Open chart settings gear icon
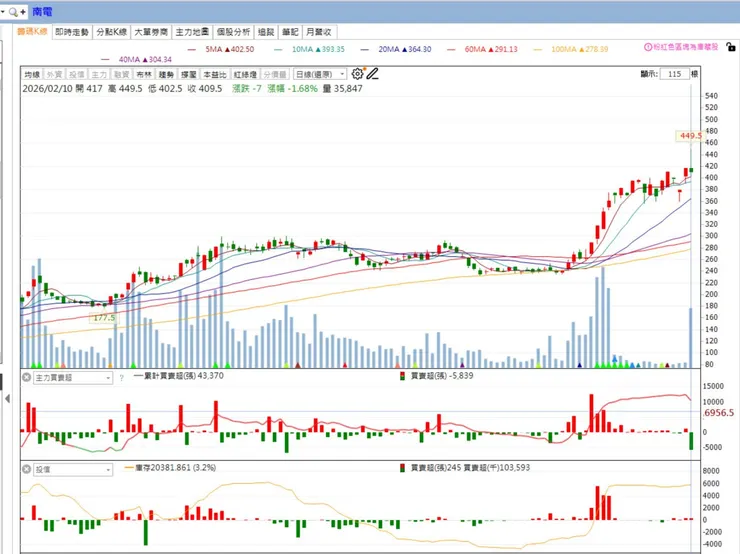Screen dimensions: 740x554 coord(357,74)
